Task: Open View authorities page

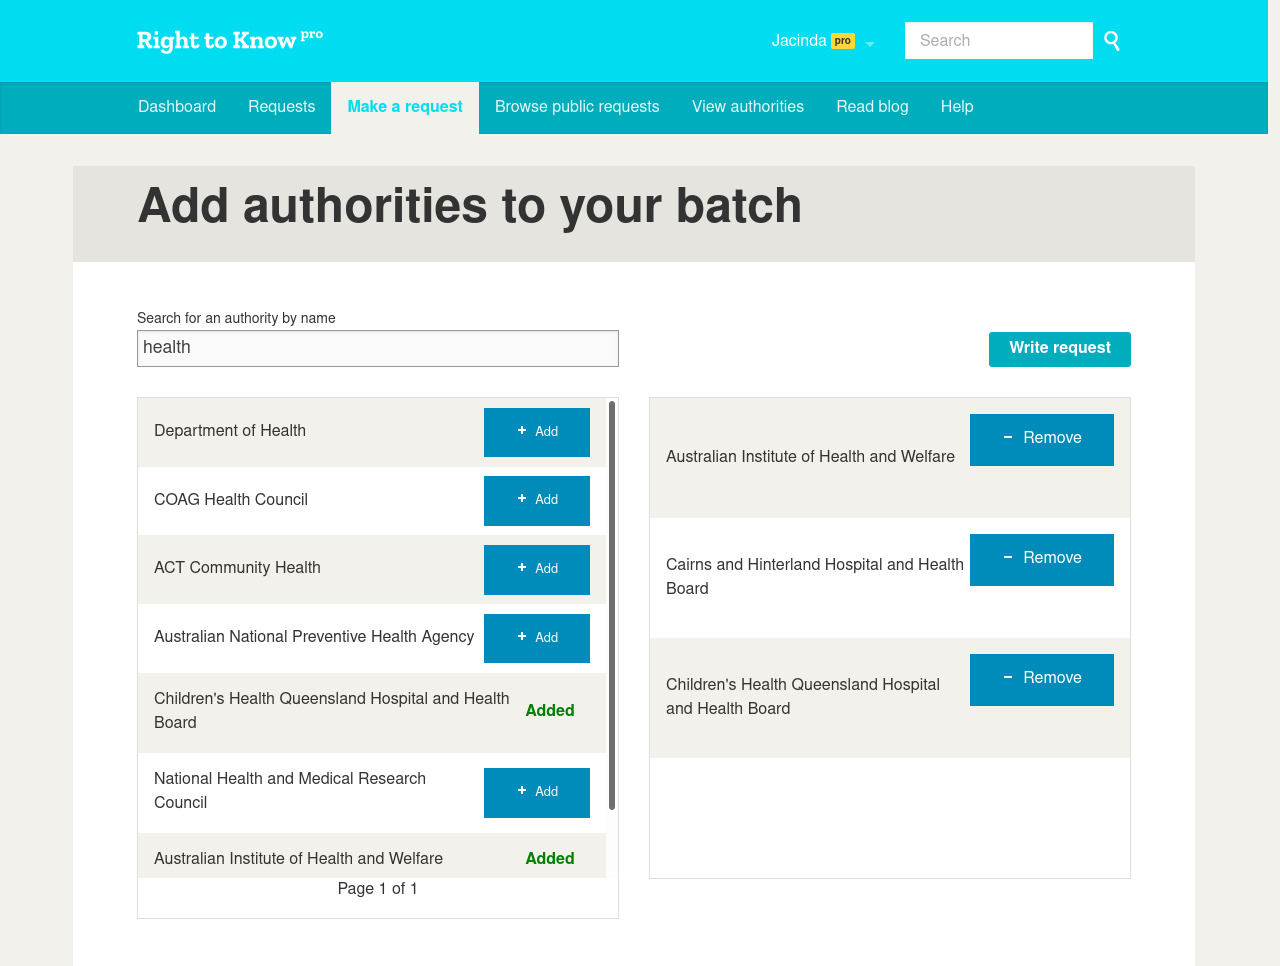Action: [747, 107]
